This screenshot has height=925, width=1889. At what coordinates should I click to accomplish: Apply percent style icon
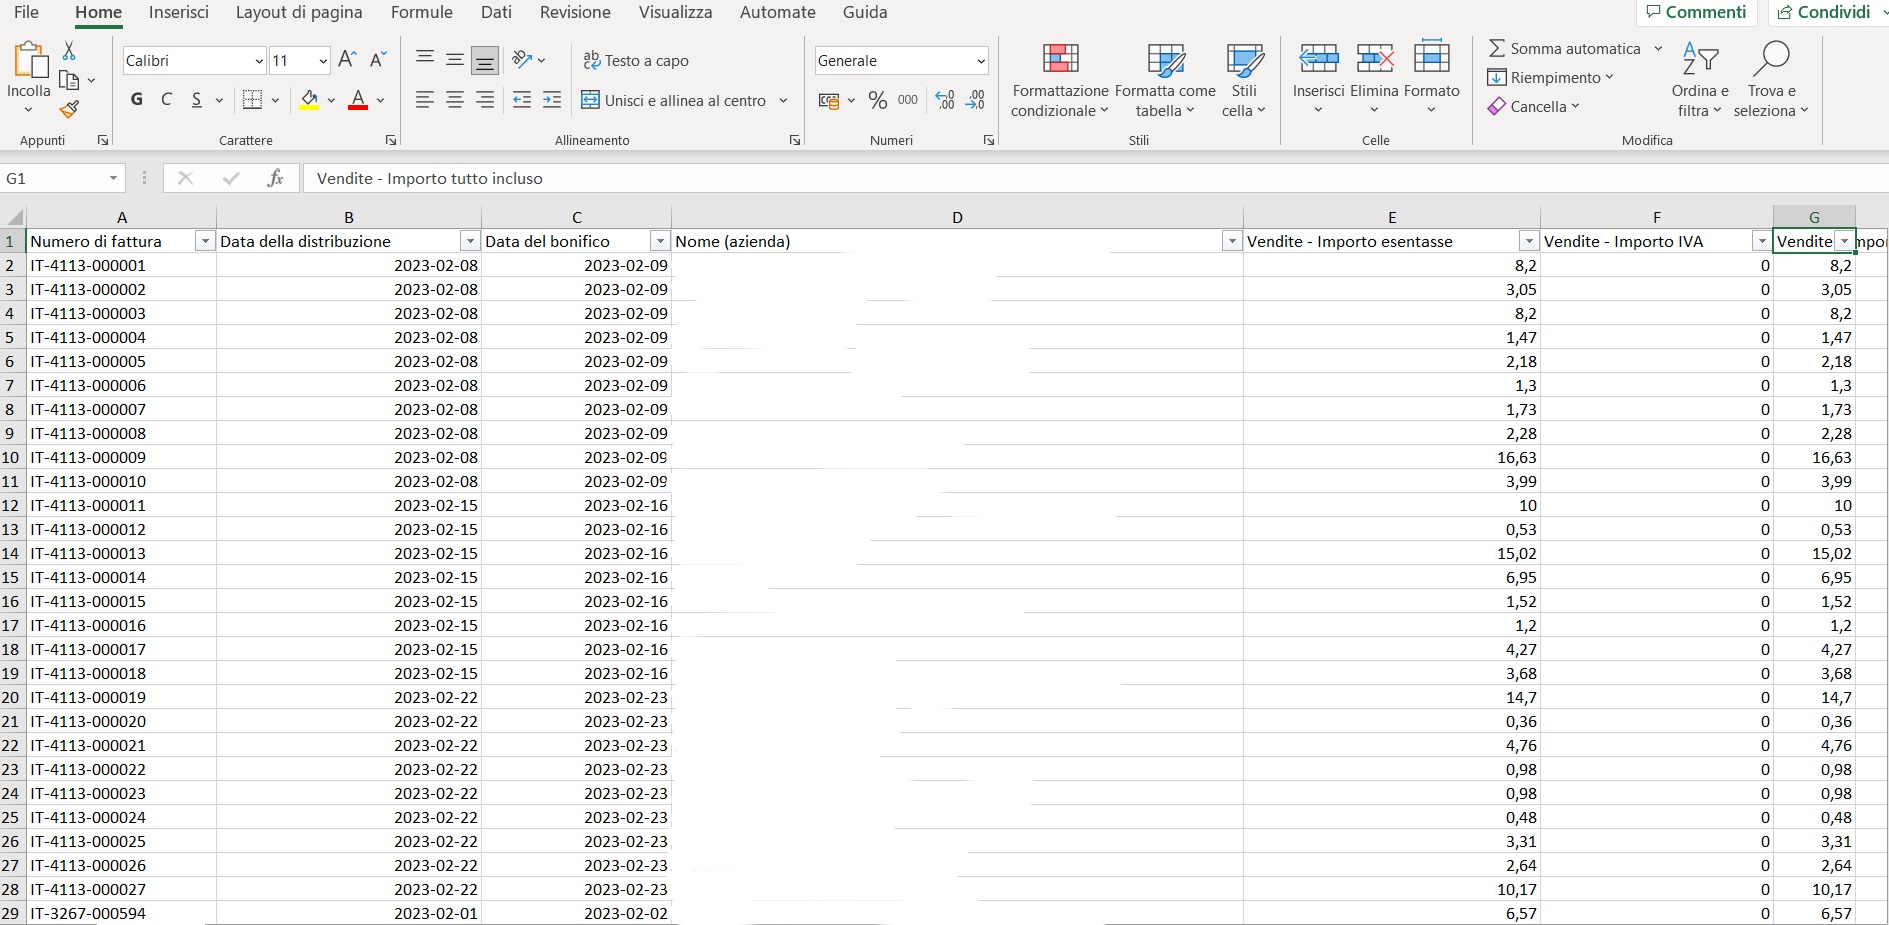tap(878, 100)
